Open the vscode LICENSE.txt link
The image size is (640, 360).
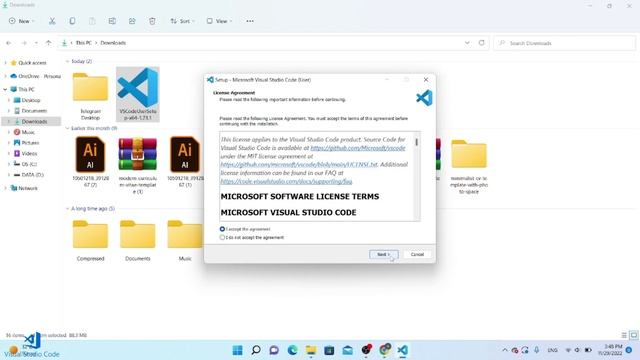[299, 164]
